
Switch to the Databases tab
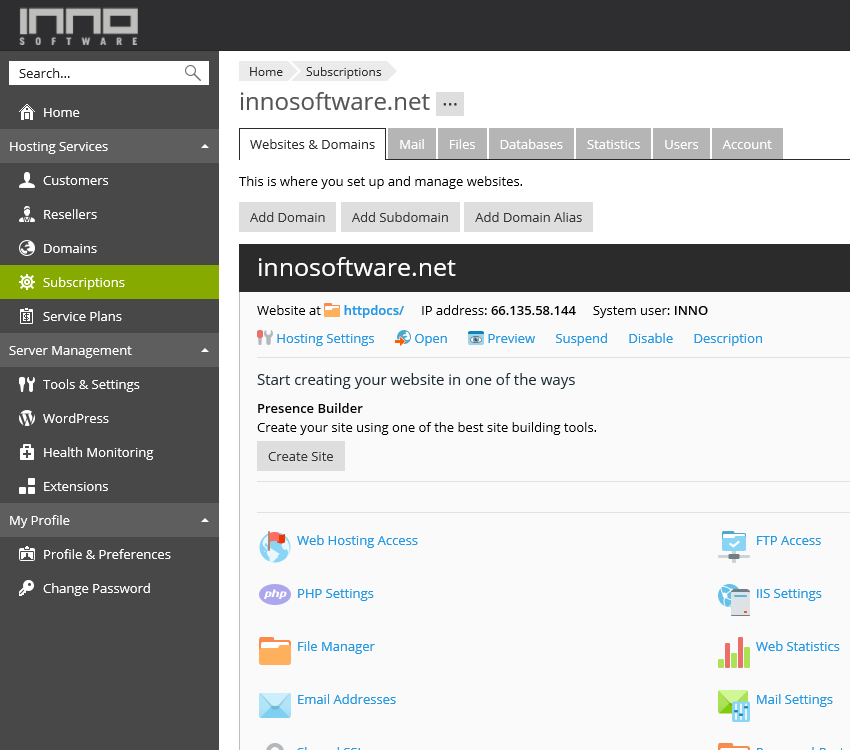[x=531, y=144]
